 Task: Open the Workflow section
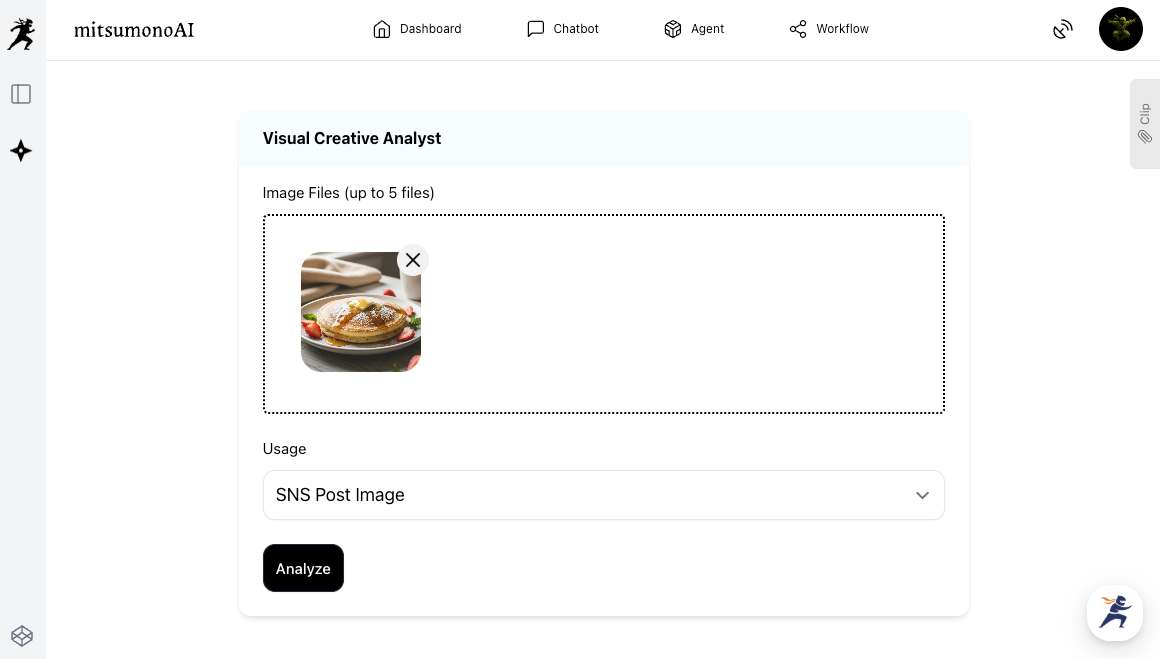coord(829,29)
